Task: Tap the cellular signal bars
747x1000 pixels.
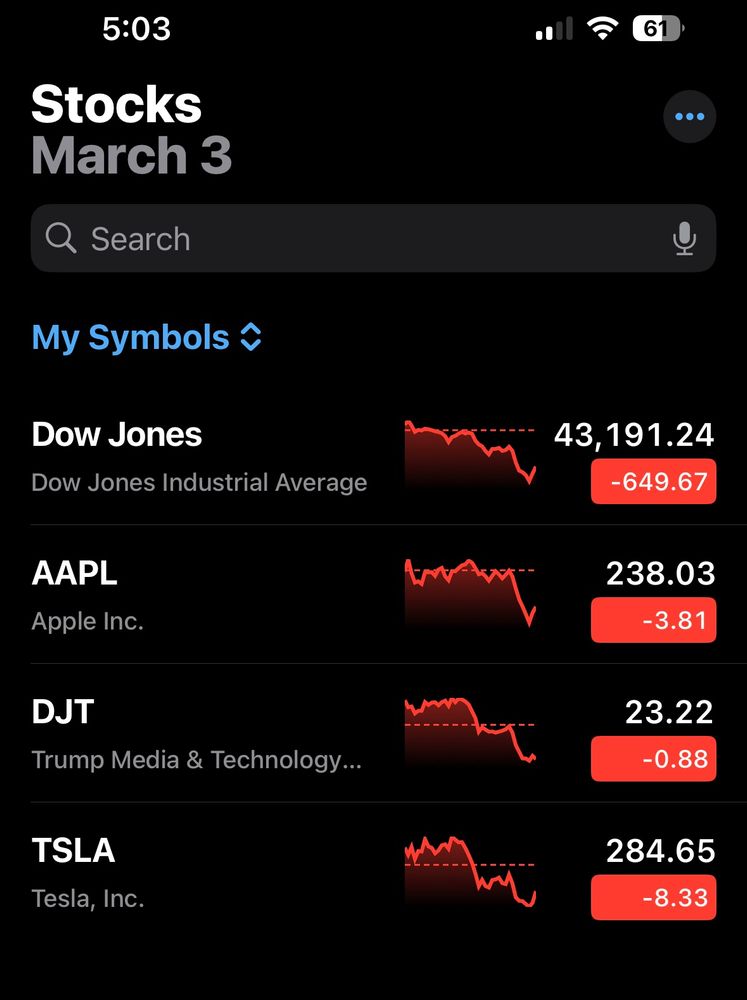Action: pyautogui.click(x=554, y=30)
